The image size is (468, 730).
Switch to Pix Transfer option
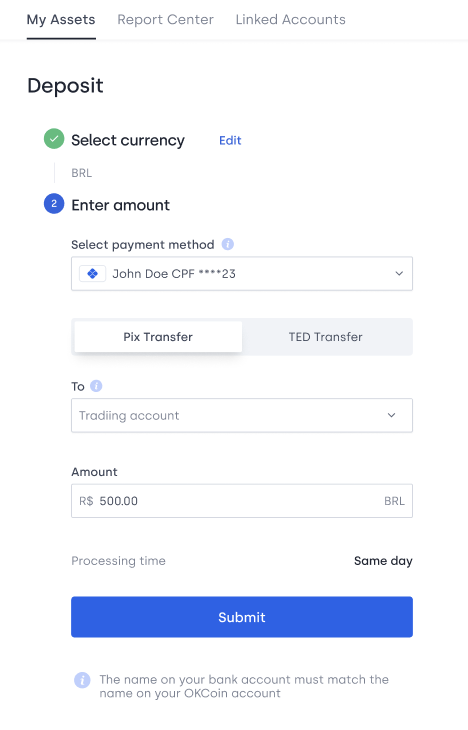click(158, 337)
